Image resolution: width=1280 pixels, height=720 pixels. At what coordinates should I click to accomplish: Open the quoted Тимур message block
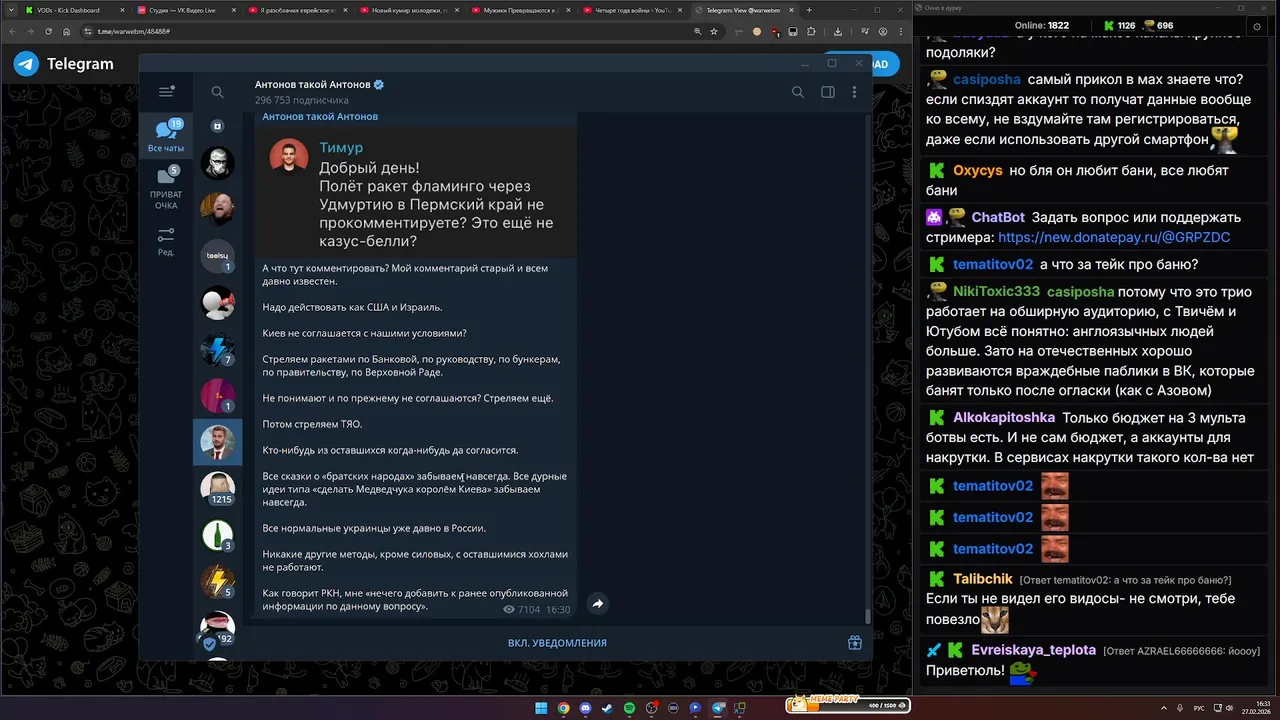416,194
